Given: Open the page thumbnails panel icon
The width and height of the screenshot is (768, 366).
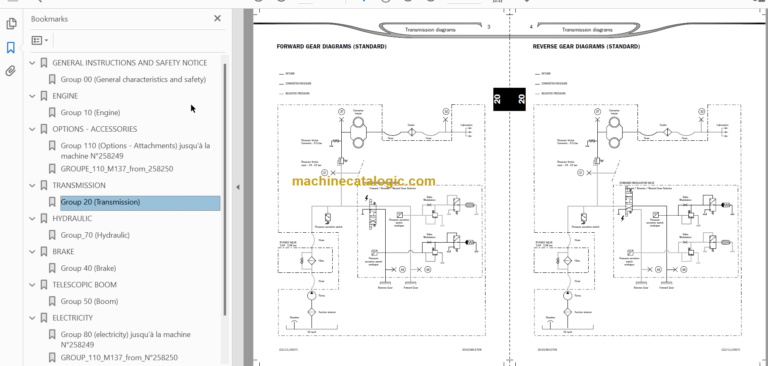Looking at the screenshot, I should point(11,24).
